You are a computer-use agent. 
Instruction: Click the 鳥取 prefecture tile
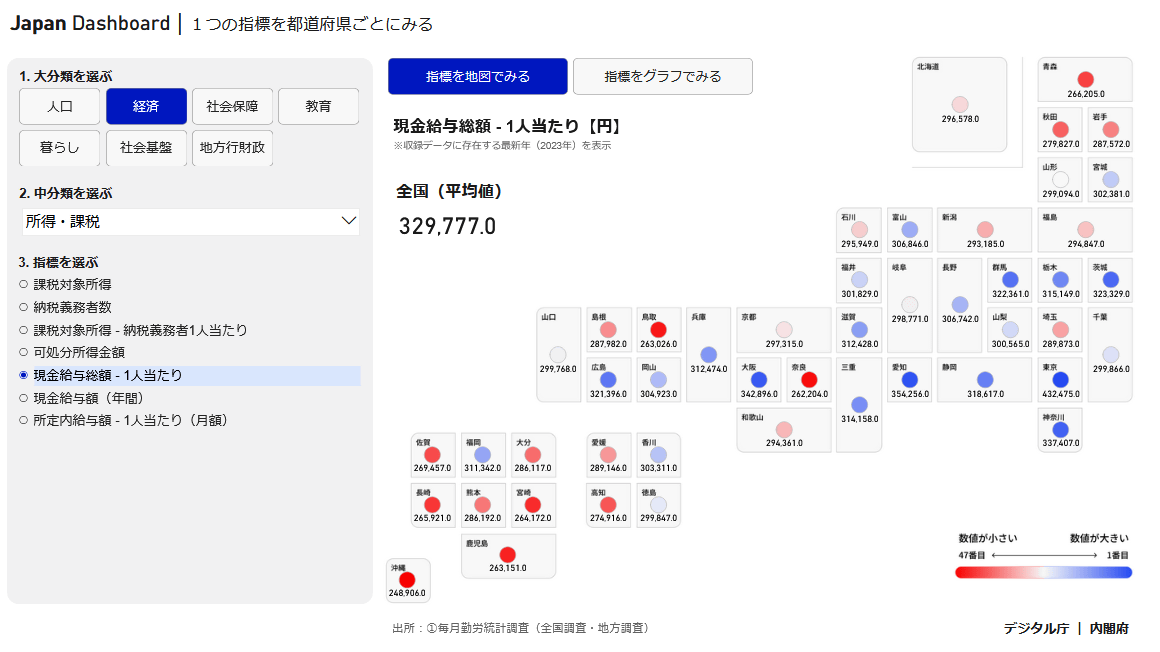pos(658,330)
